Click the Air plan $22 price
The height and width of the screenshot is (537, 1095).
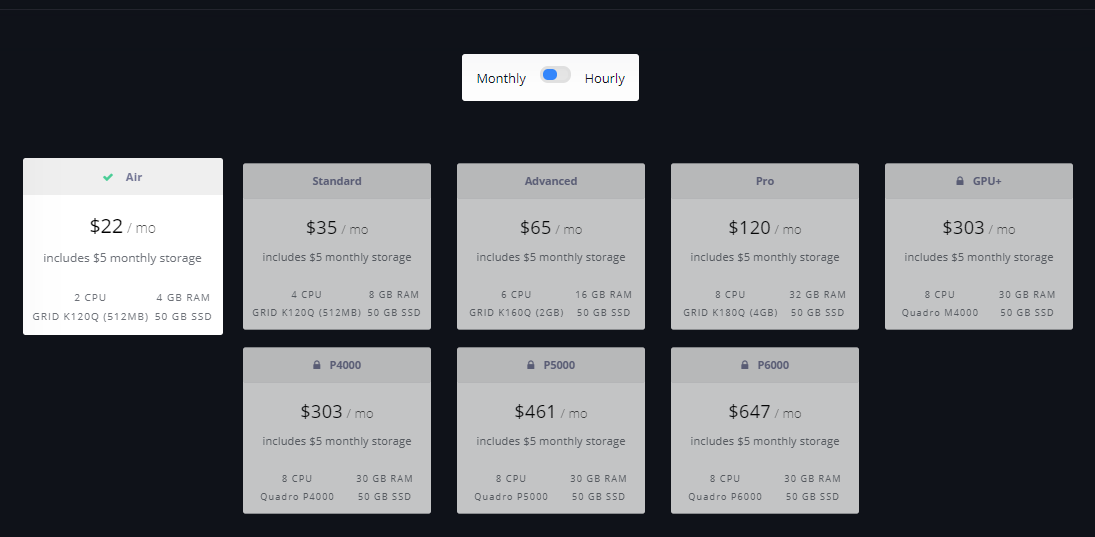(106, 227)
